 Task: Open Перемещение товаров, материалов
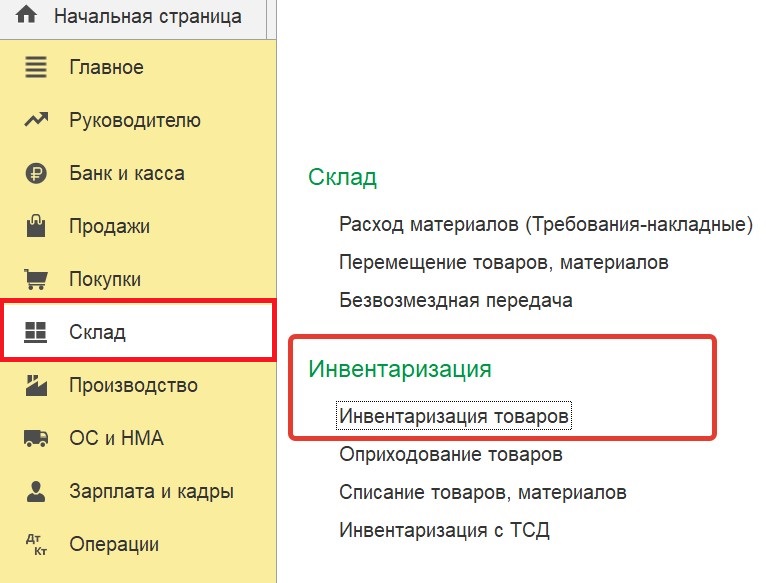point(504,262)
